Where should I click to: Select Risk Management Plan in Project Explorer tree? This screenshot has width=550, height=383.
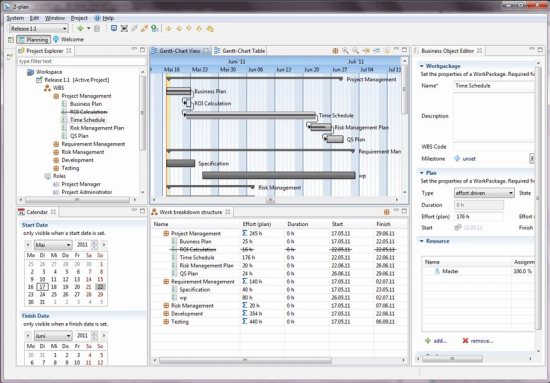pyautogui.click(x=97, y=128)
